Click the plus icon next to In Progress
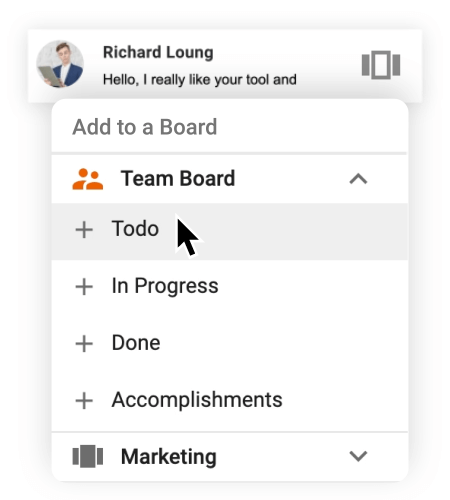The height and width of the screenshot is (500, 450). (x=84, y=287)
